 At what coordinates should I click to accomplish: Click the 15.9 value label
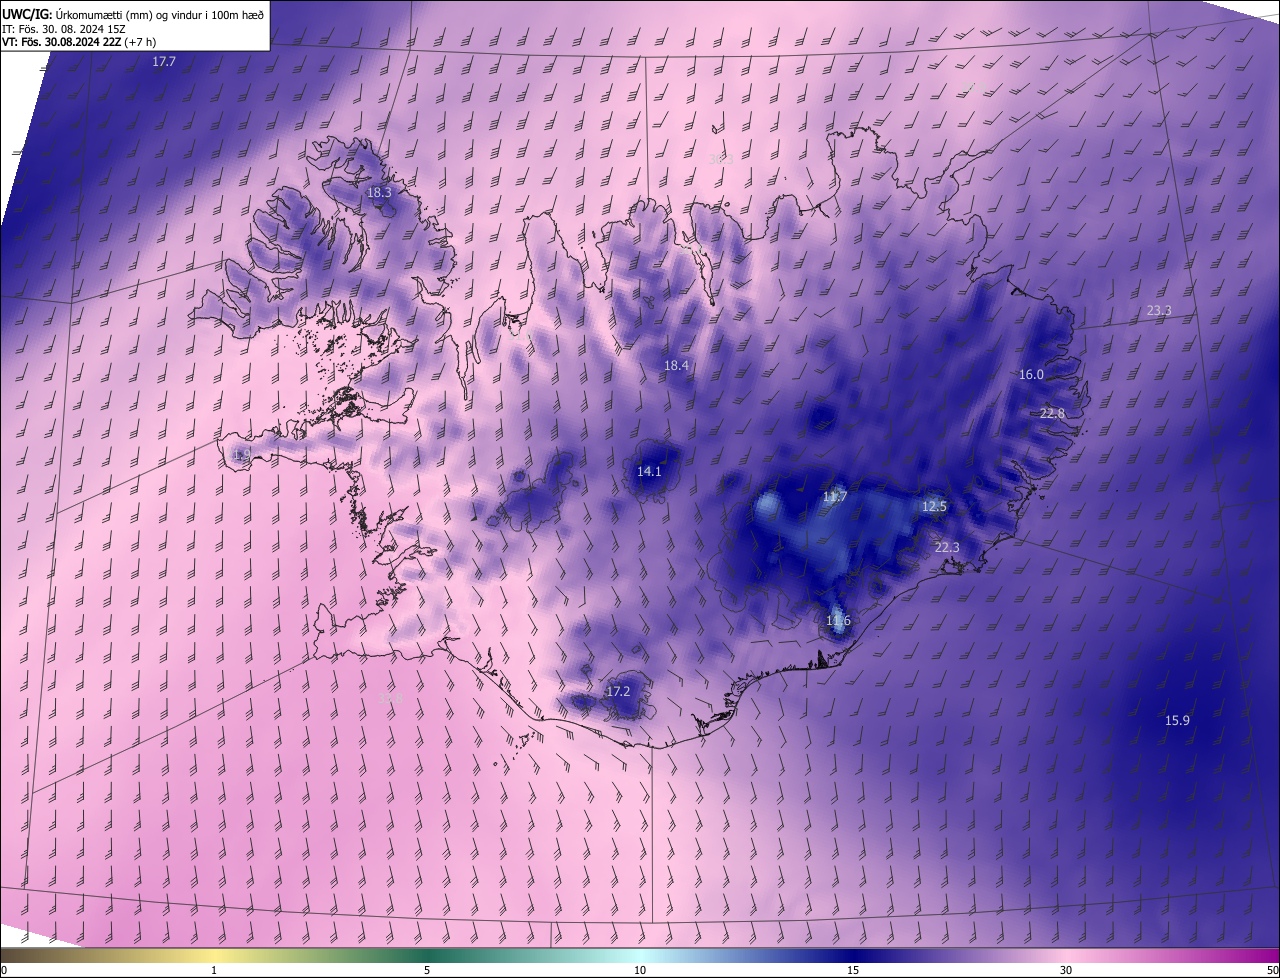coord(1177,721)
